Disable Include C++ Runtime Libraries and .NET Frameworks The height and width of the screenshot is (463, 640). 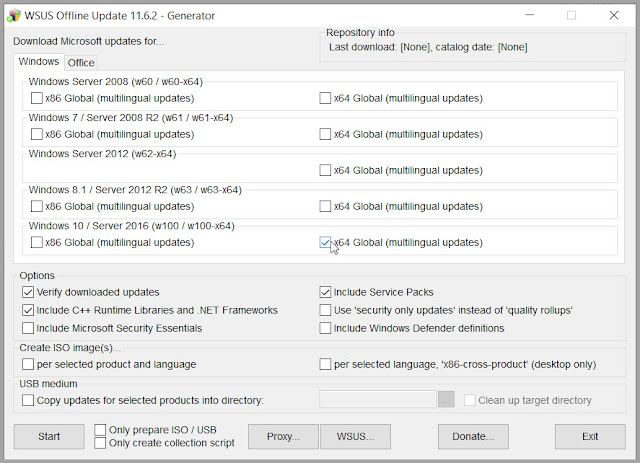coord(28,310)
